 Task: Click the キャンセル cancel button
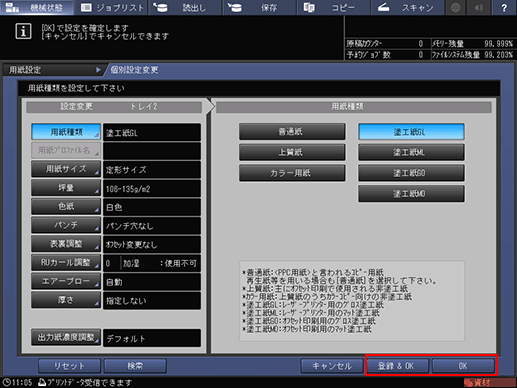point(332,366)
